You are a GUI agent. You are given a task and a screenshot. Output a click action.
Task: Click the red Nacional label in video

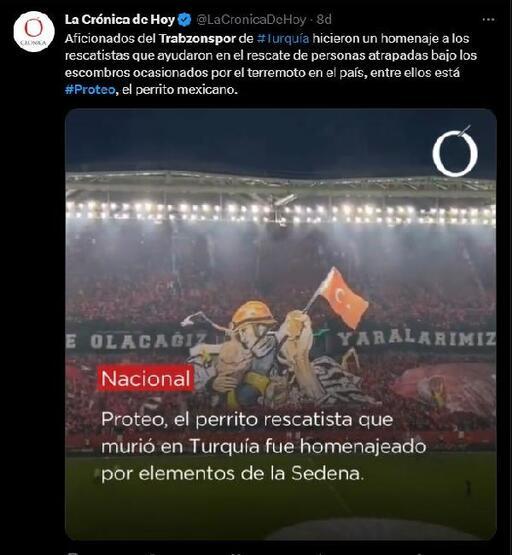[146, 379]
